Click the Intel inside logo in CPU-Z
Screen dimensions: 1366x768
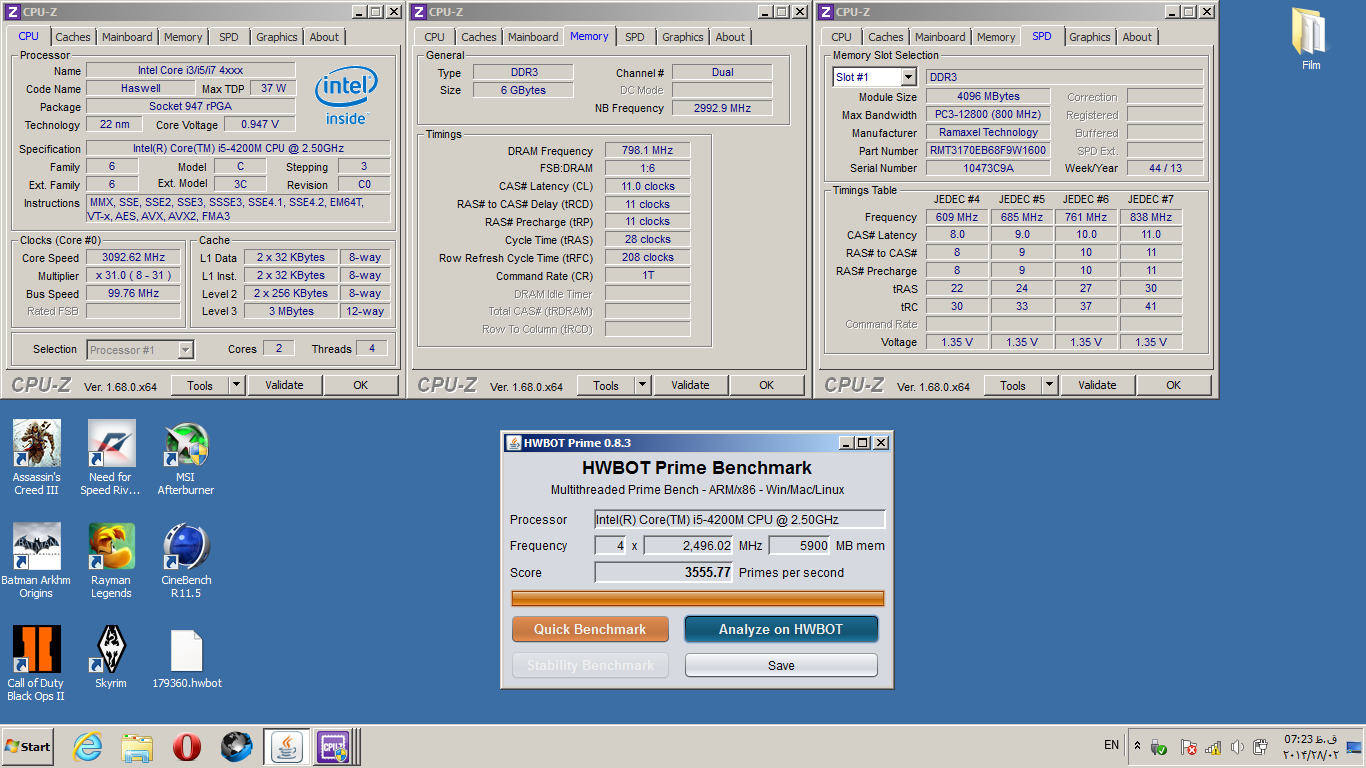[346, 96]
